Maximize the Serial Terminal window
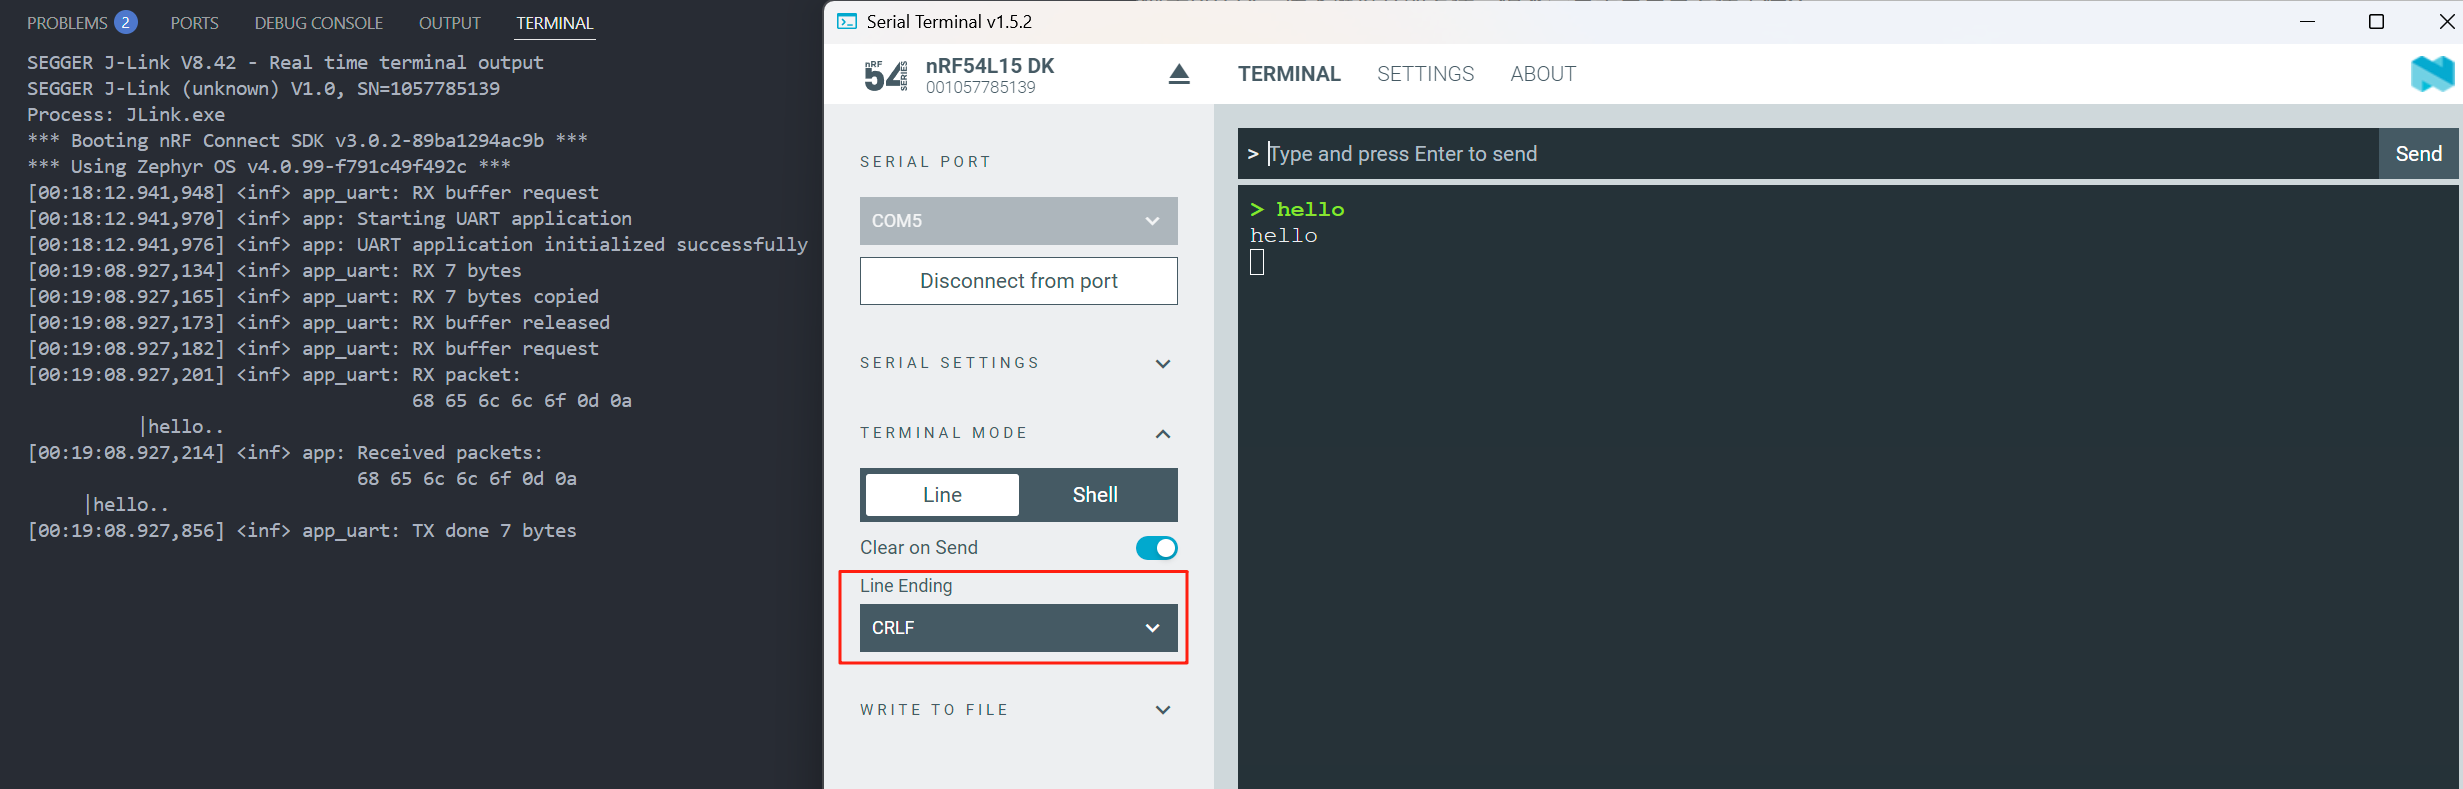This screenshot has height=789, width=2463. point(2376,22)
